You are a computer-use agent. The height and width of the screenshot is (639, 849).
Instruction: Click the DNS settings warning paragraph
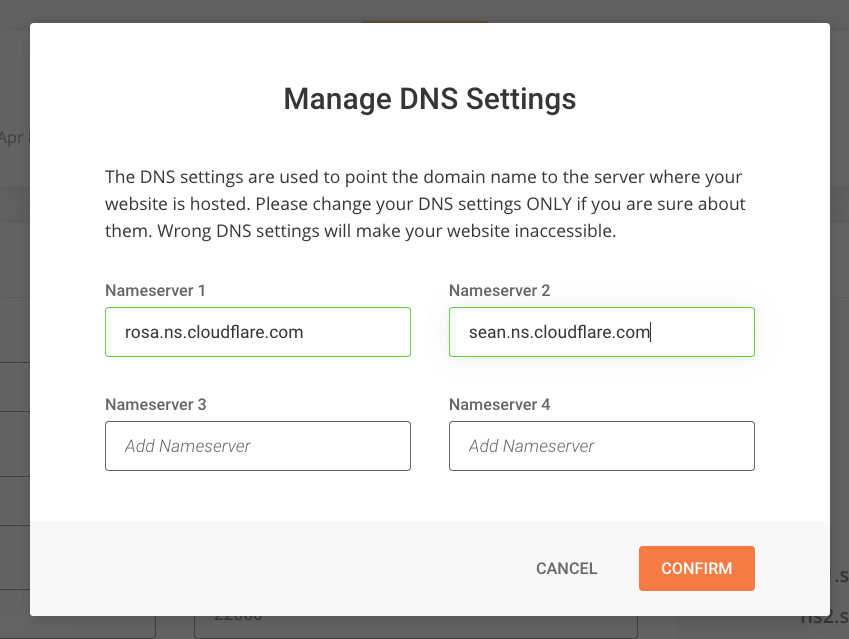click(425, 204)
